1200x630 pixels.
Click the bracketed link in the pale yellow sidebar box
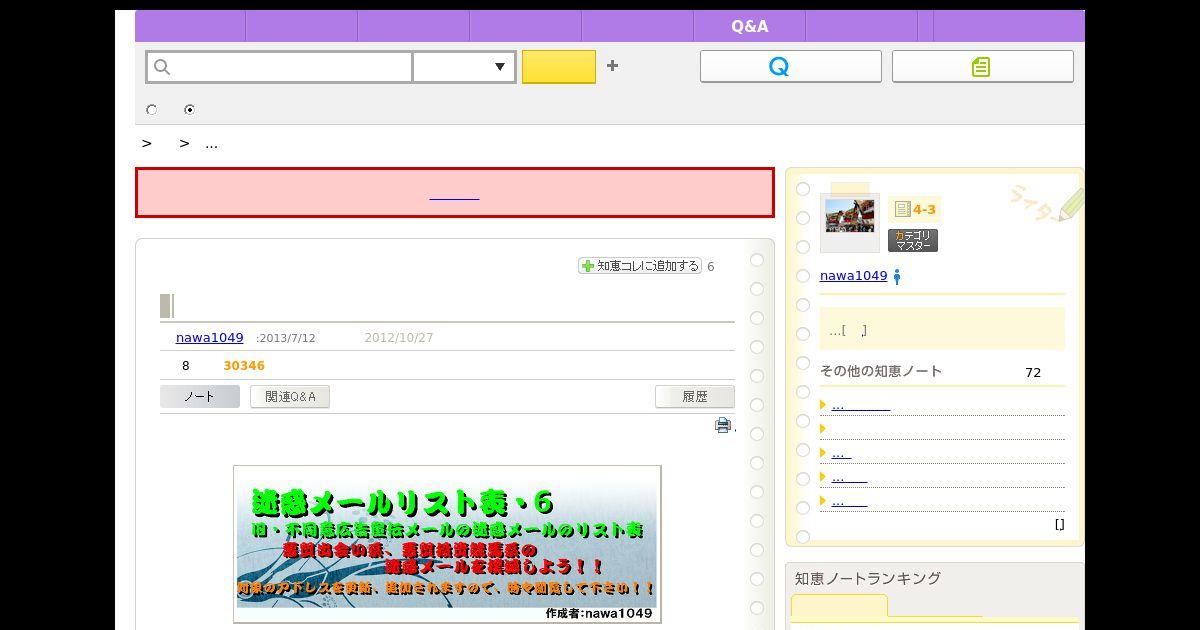tap(856, 330)
